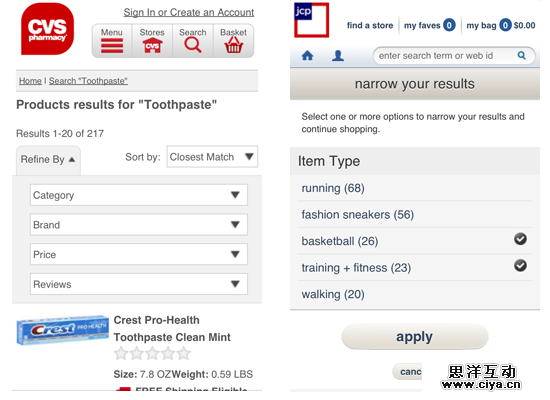
Task: Open the Closest Match sort dropdown
Action: [212, 156]
